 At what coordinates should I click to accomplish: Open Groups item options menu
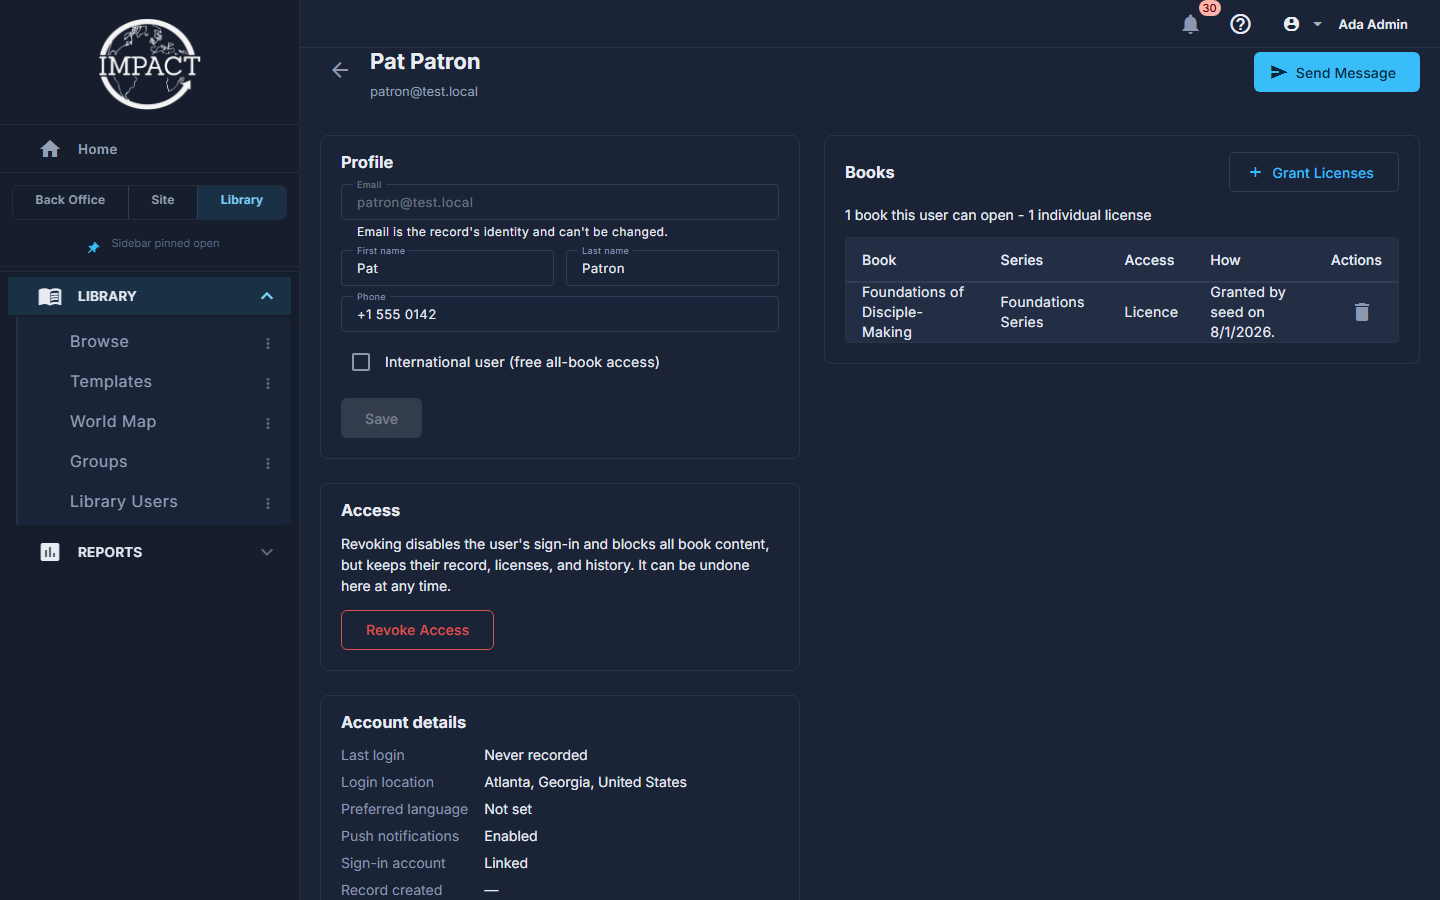(268, 463)
